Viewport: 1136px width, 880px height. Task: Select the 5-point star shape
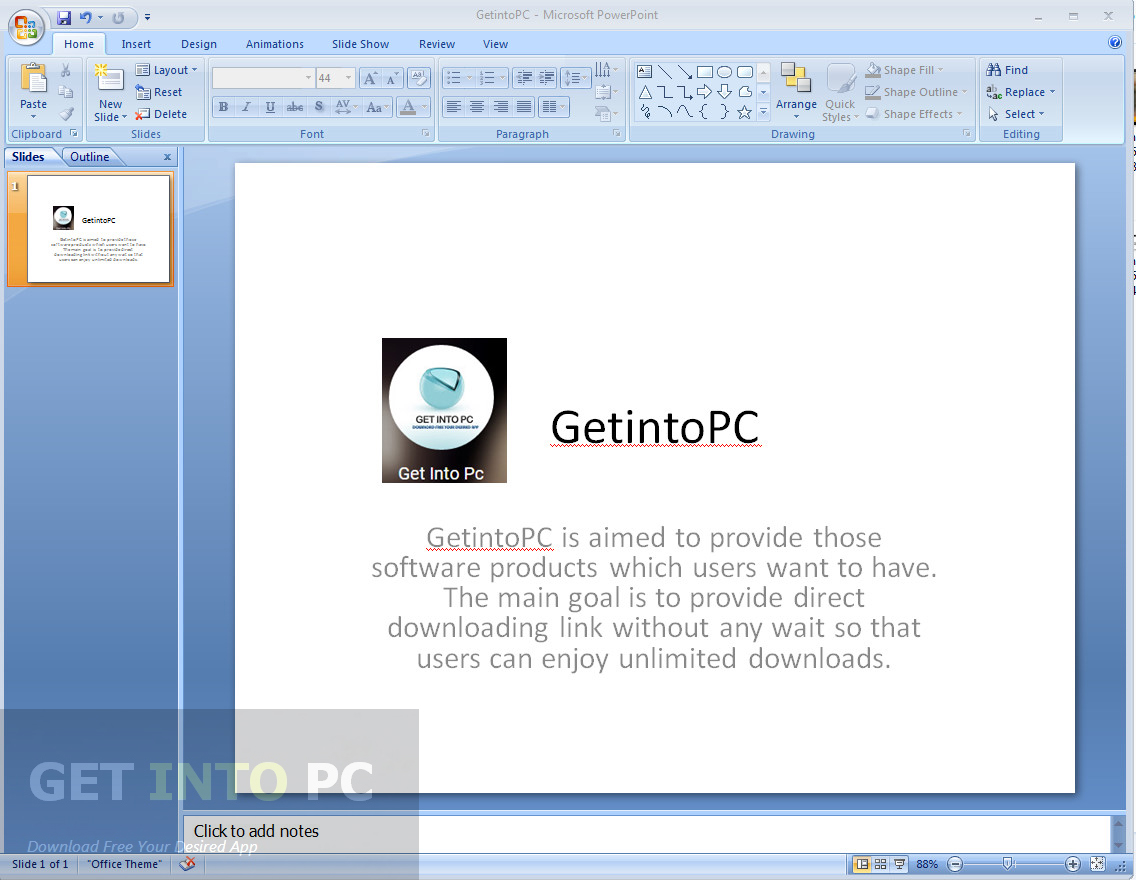pyautogui.click(x=744, y=112)
